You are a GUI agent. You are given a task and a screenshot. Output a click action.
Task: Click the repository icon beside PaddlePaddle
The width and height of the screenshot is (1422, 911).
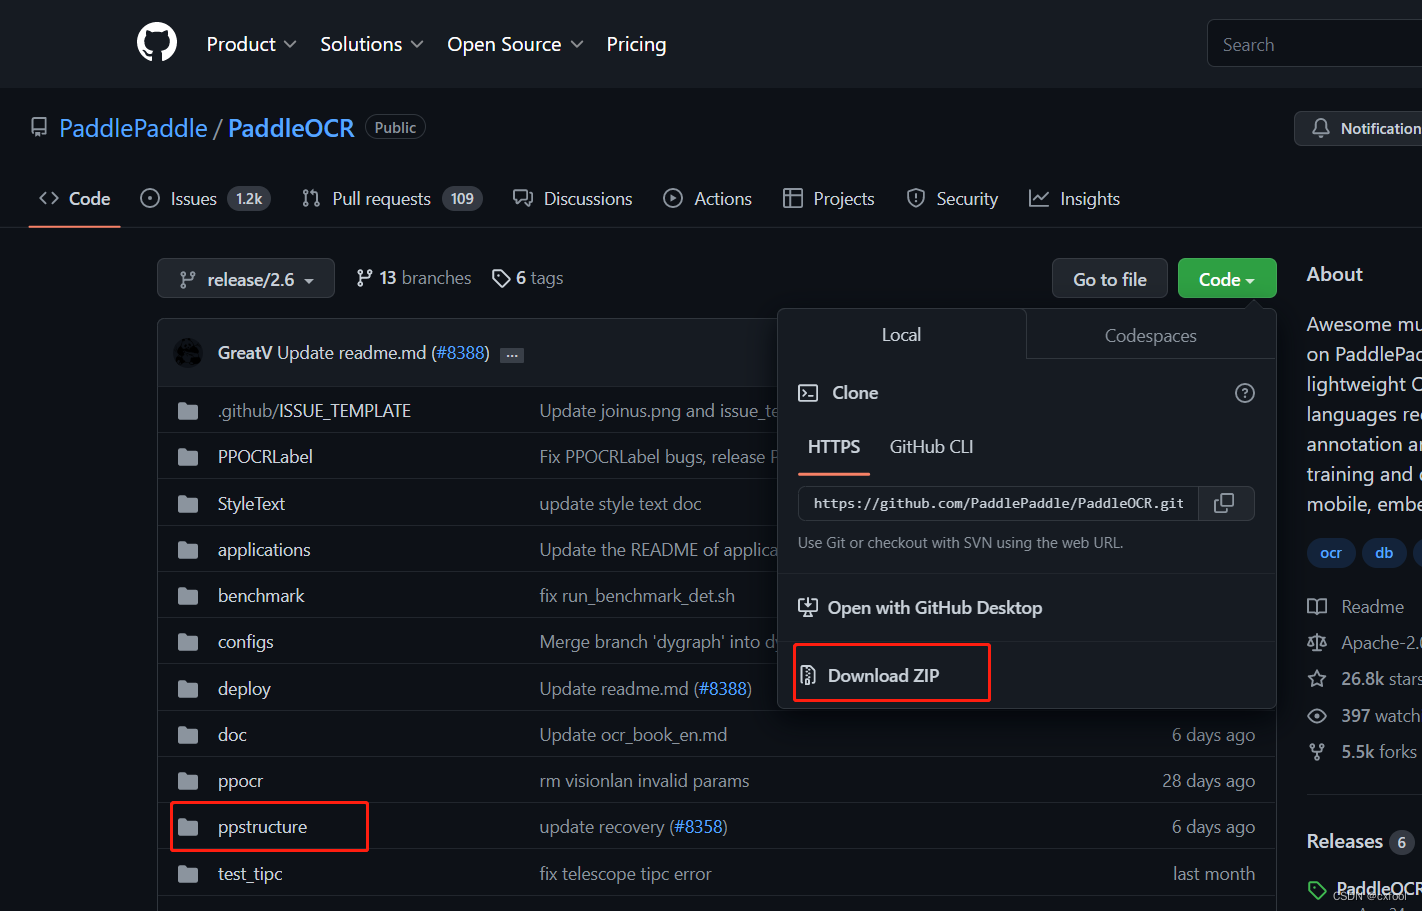[x=39, y=128]
